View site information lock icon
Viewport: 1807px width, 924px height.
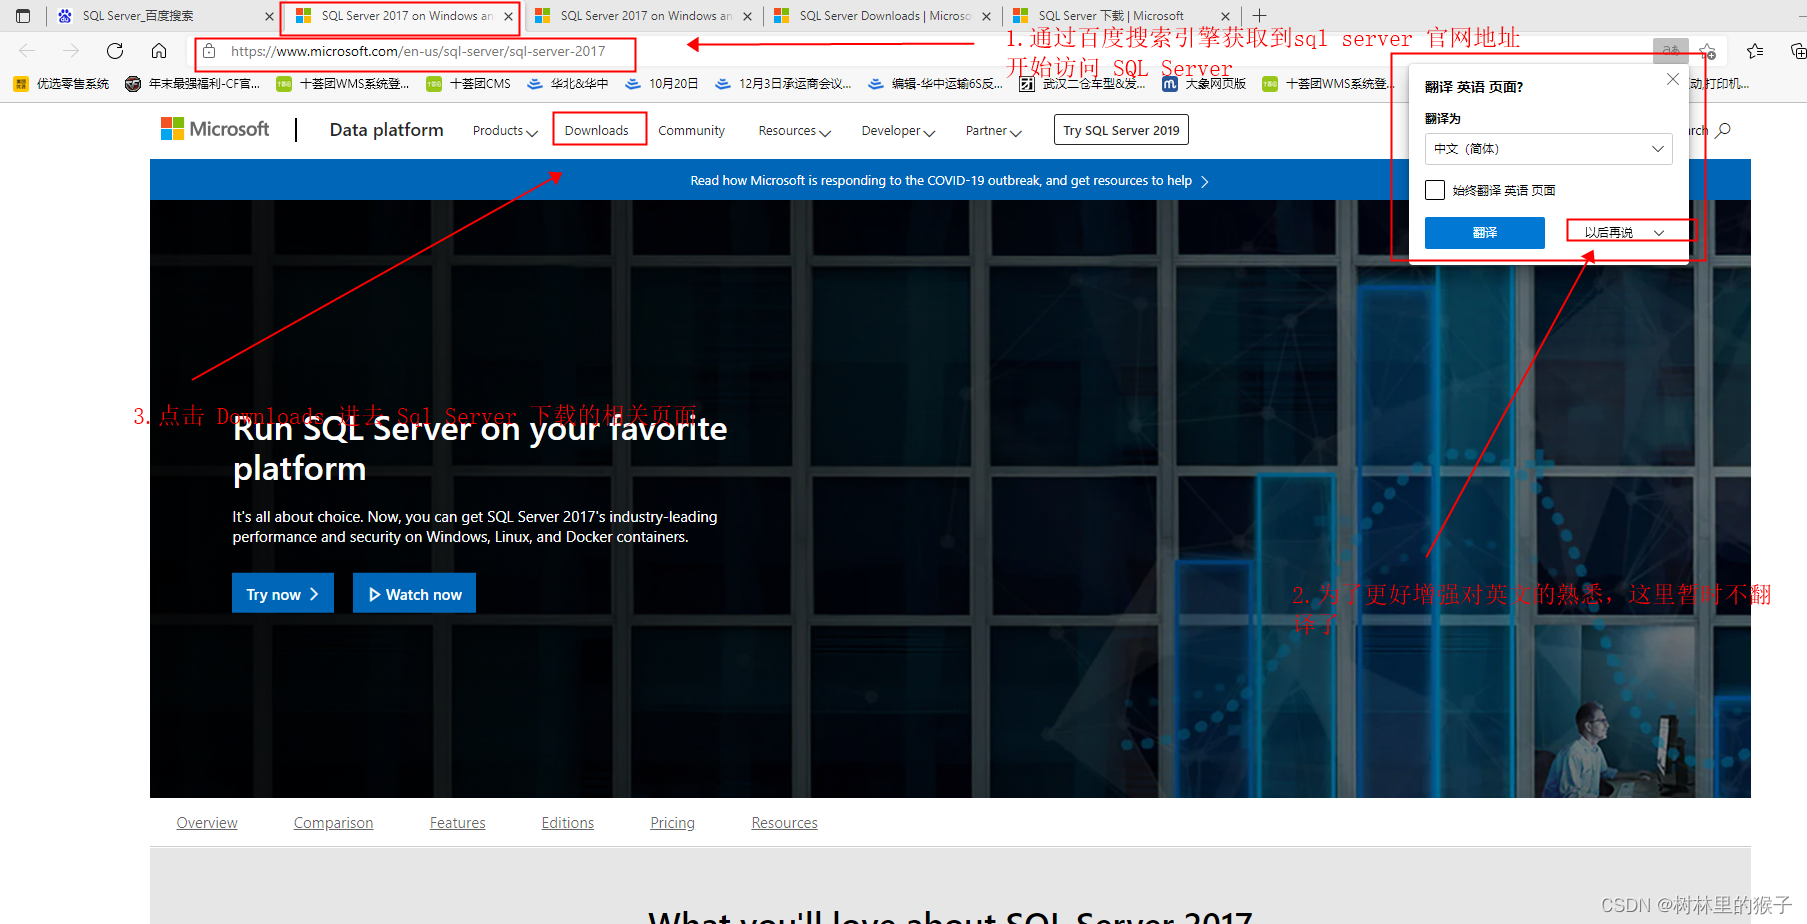209,51
